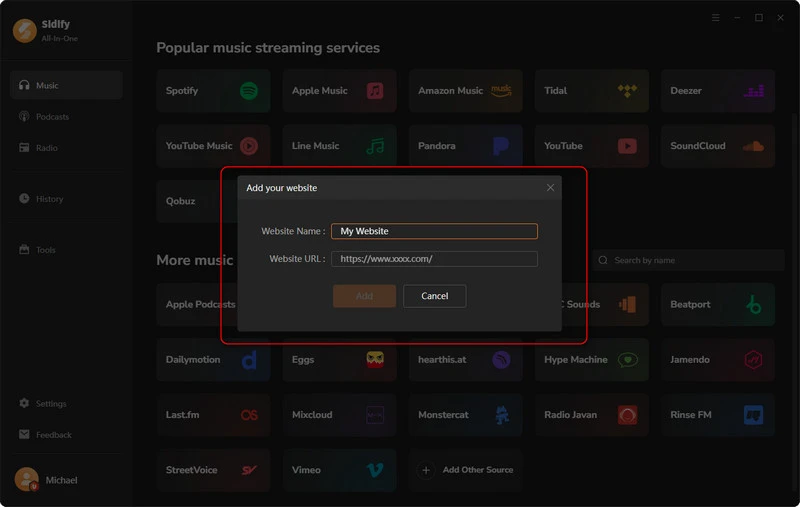Close the Add your website dialog
800x507 pixels.
coord(551,188)
